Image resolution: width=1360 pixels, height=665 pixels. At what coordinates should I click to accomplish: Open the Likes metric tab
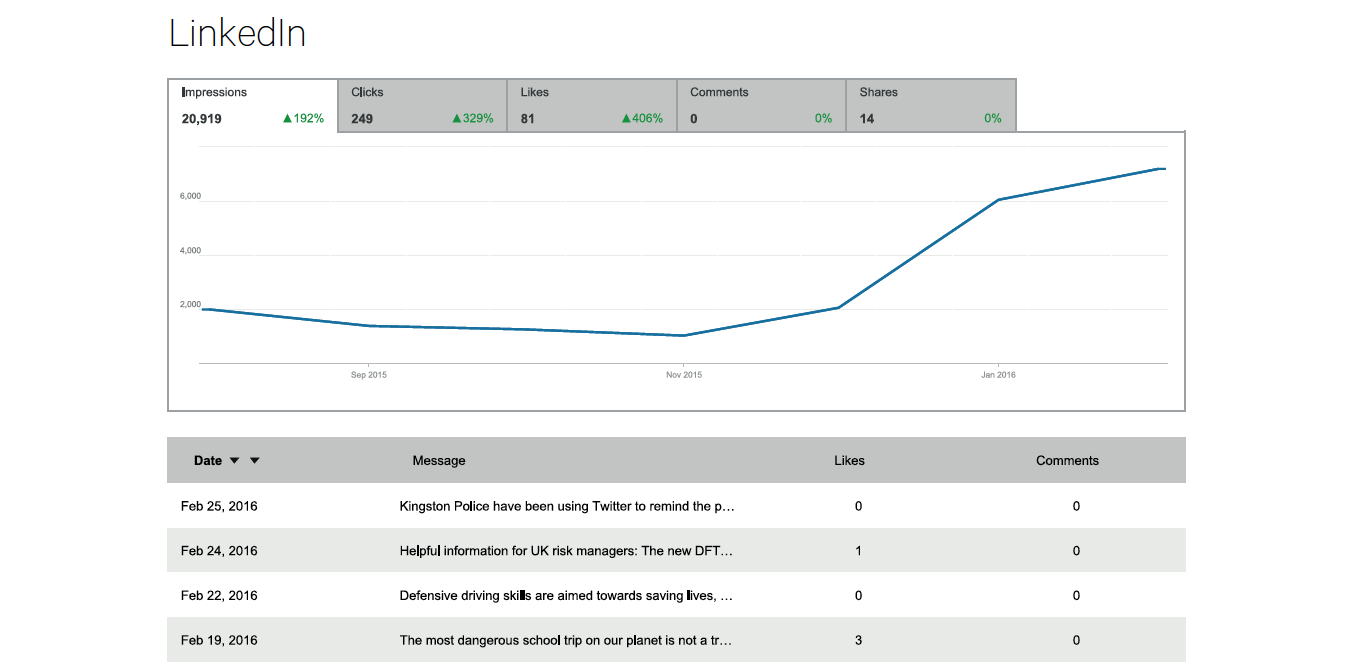point(592,106)
